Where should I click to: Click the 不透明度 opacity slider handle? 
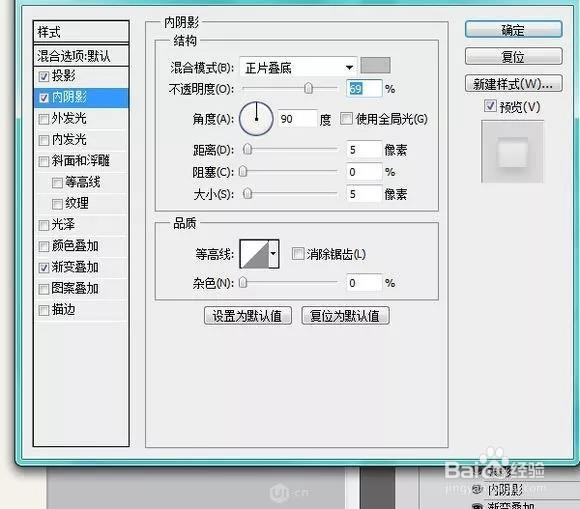(x=308, y=88)
